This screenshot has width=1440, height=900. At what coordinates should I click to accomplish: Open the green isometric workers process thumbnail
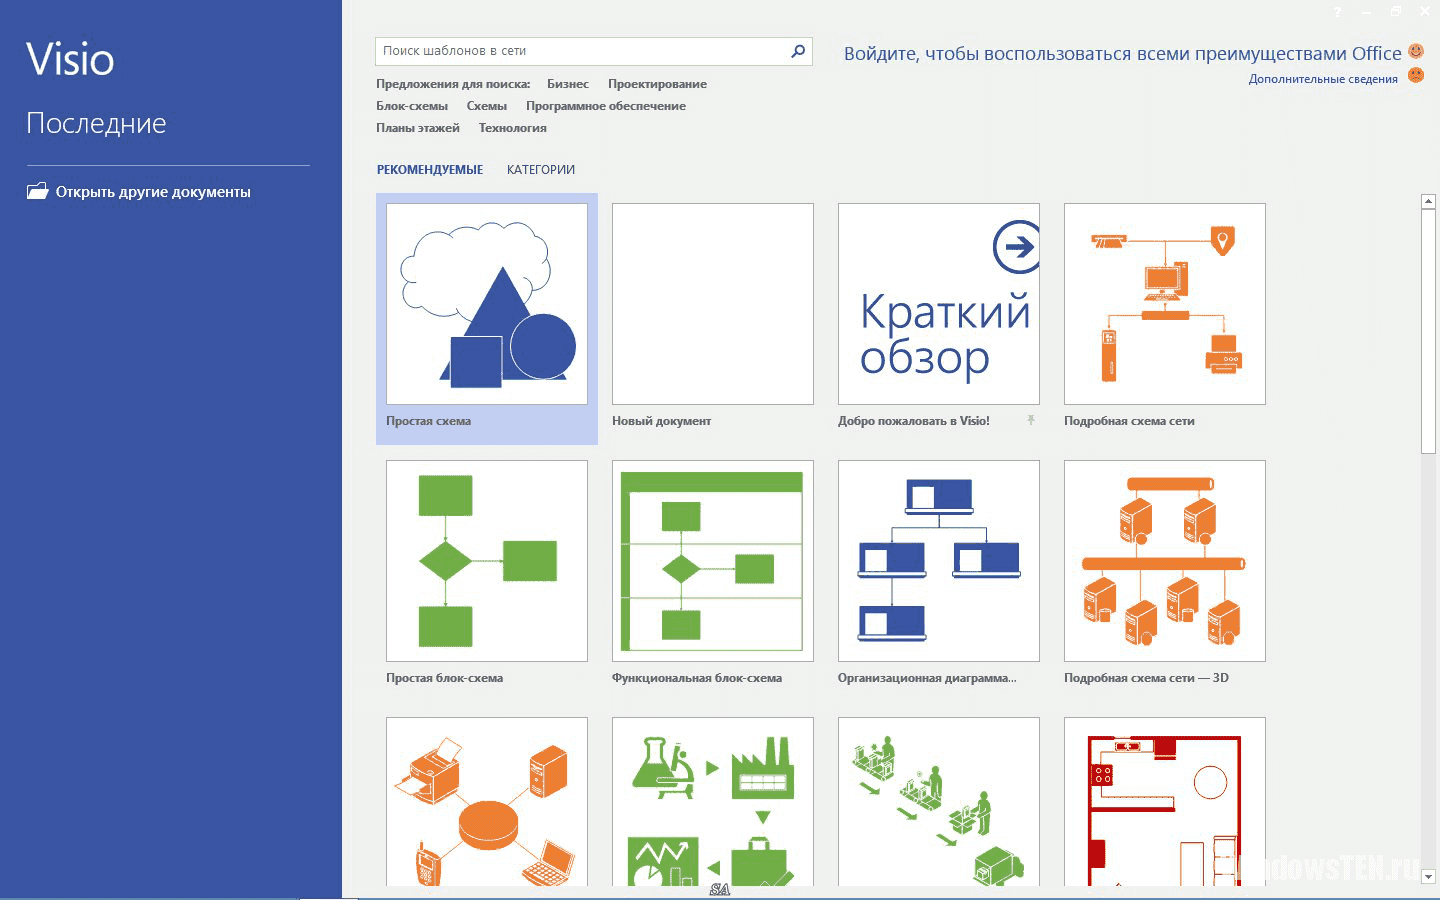(x=939, y=802)
